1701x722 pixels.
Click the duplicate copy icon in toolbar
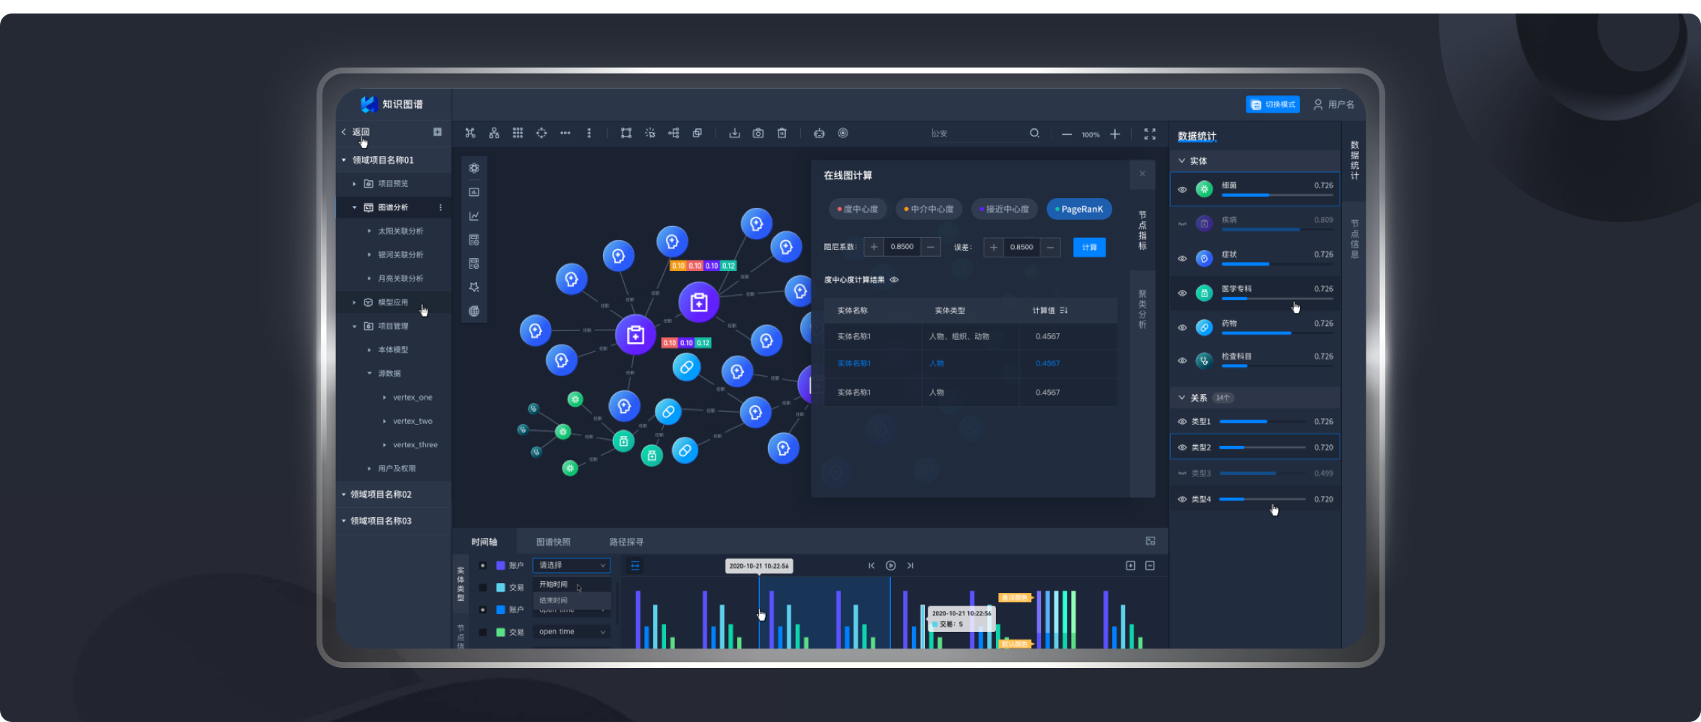point(697,133)
